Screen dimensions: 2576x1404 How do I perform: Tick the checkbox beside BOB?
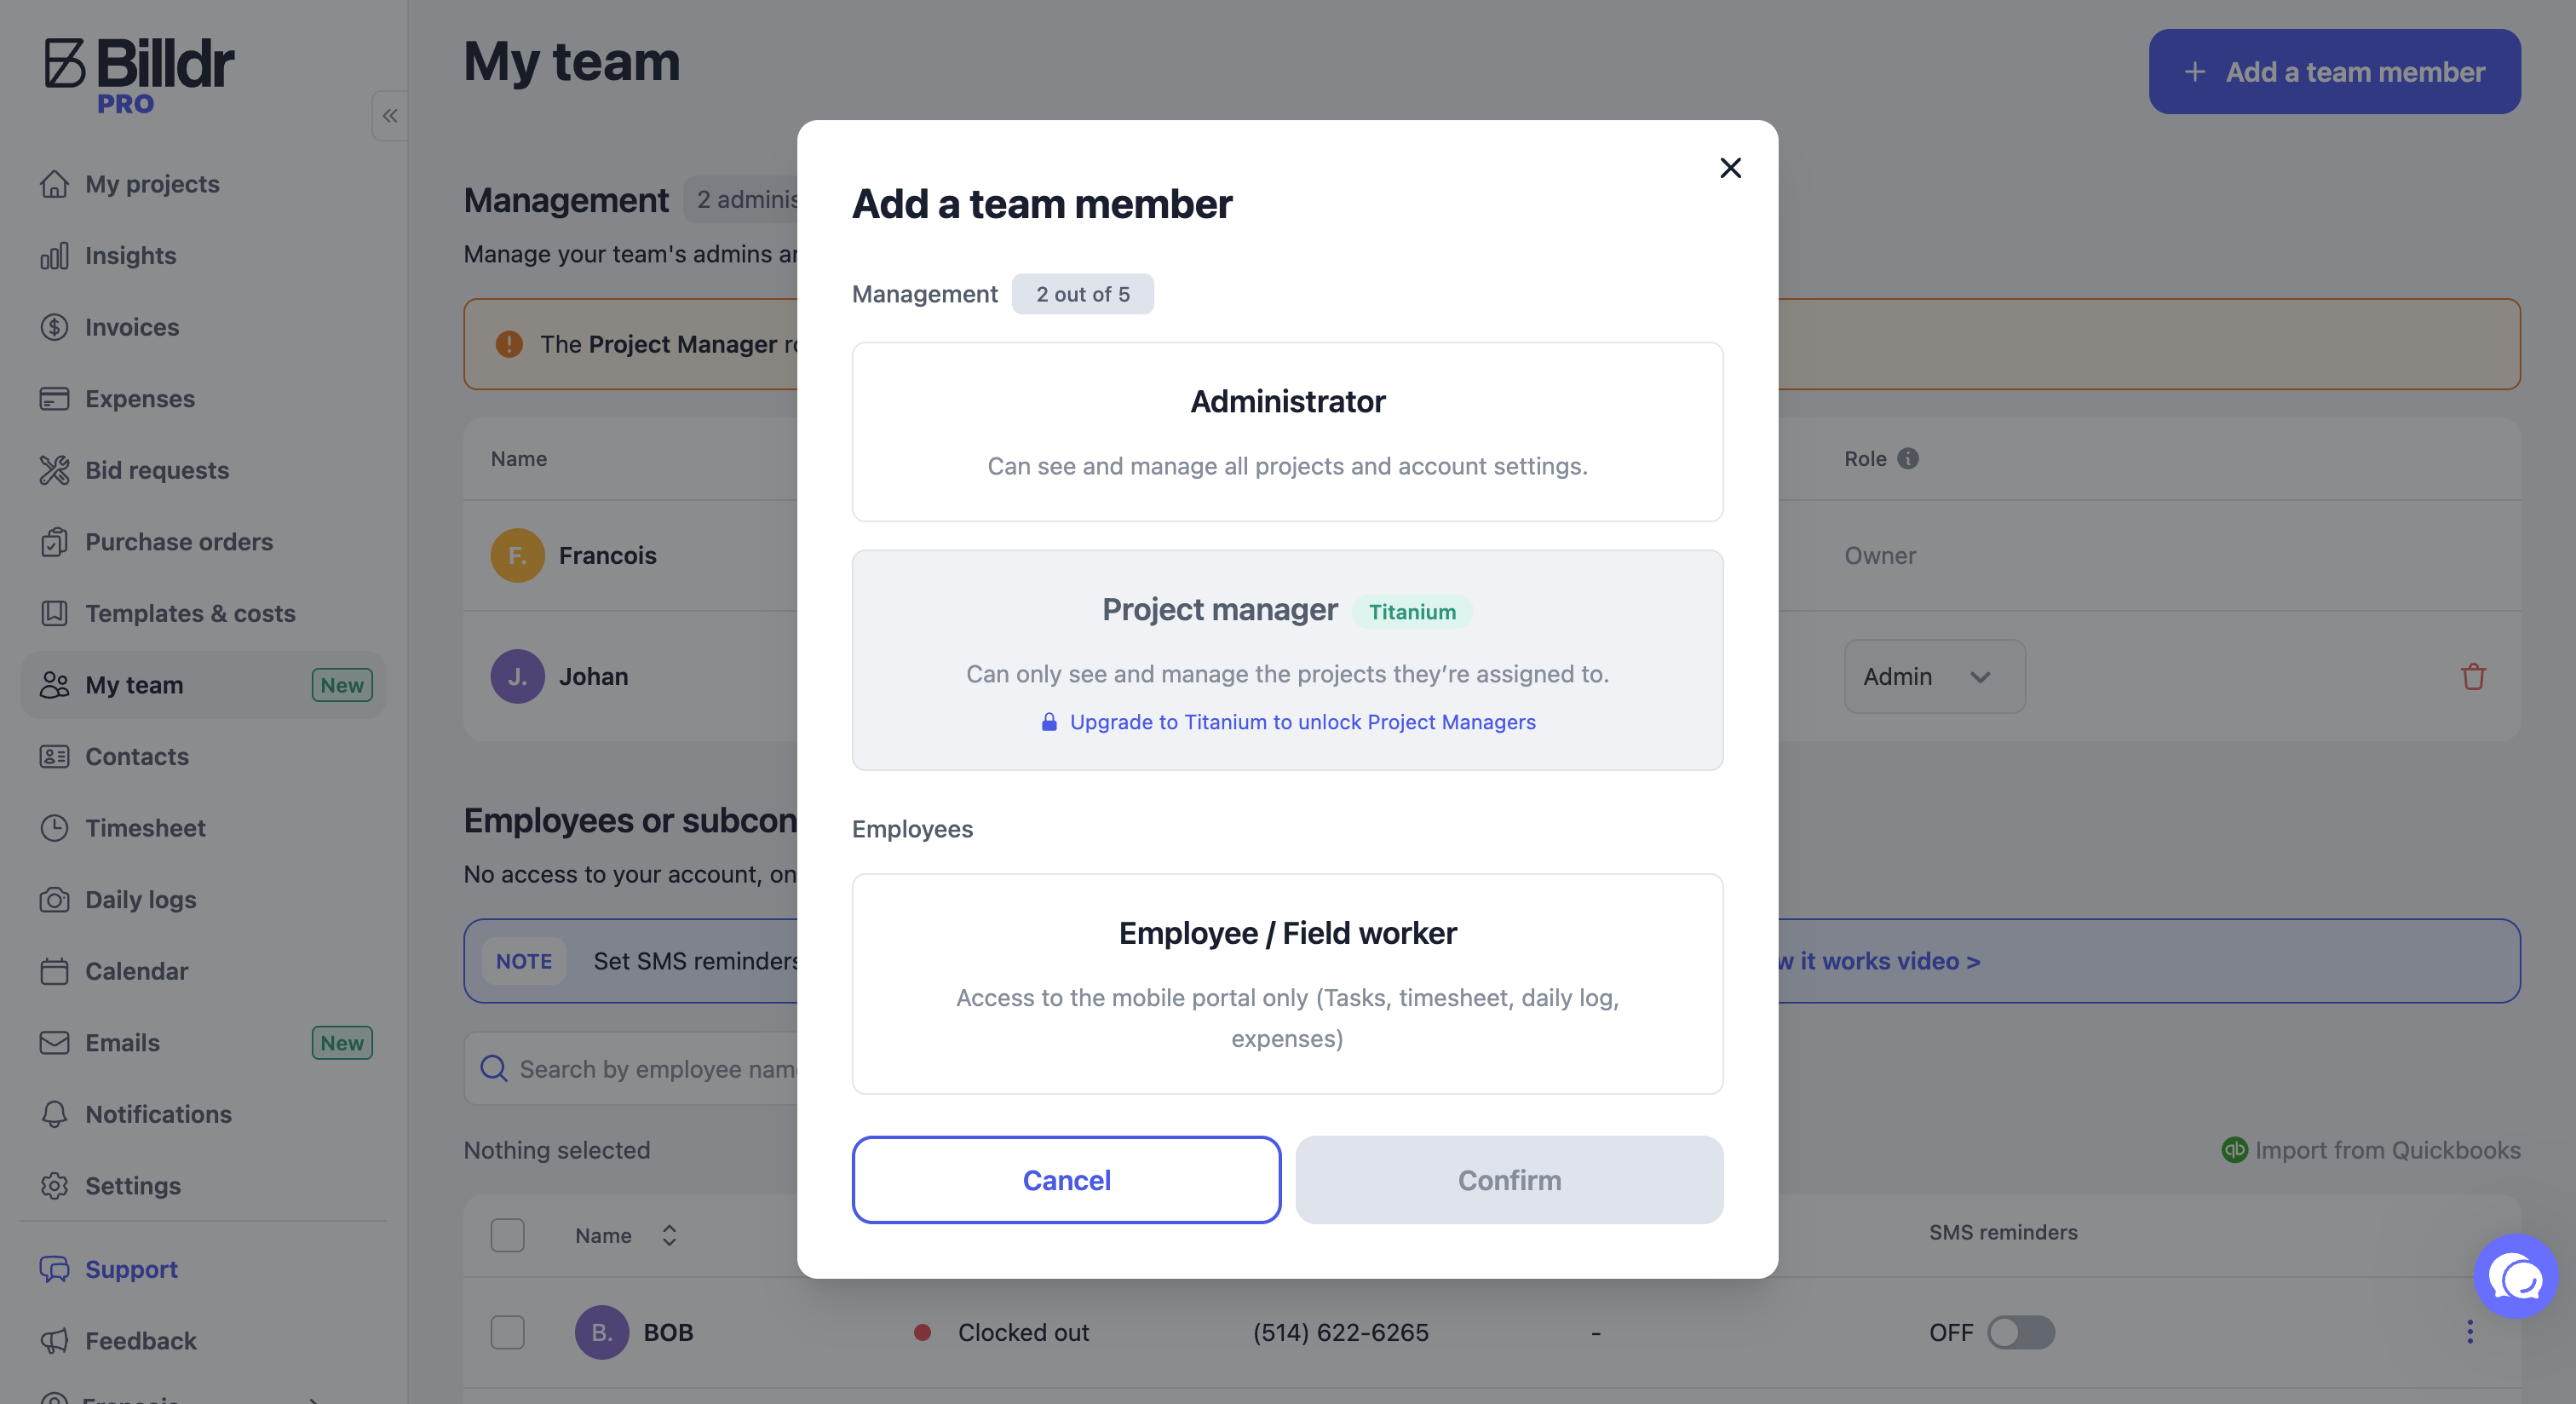(508, 1332)
